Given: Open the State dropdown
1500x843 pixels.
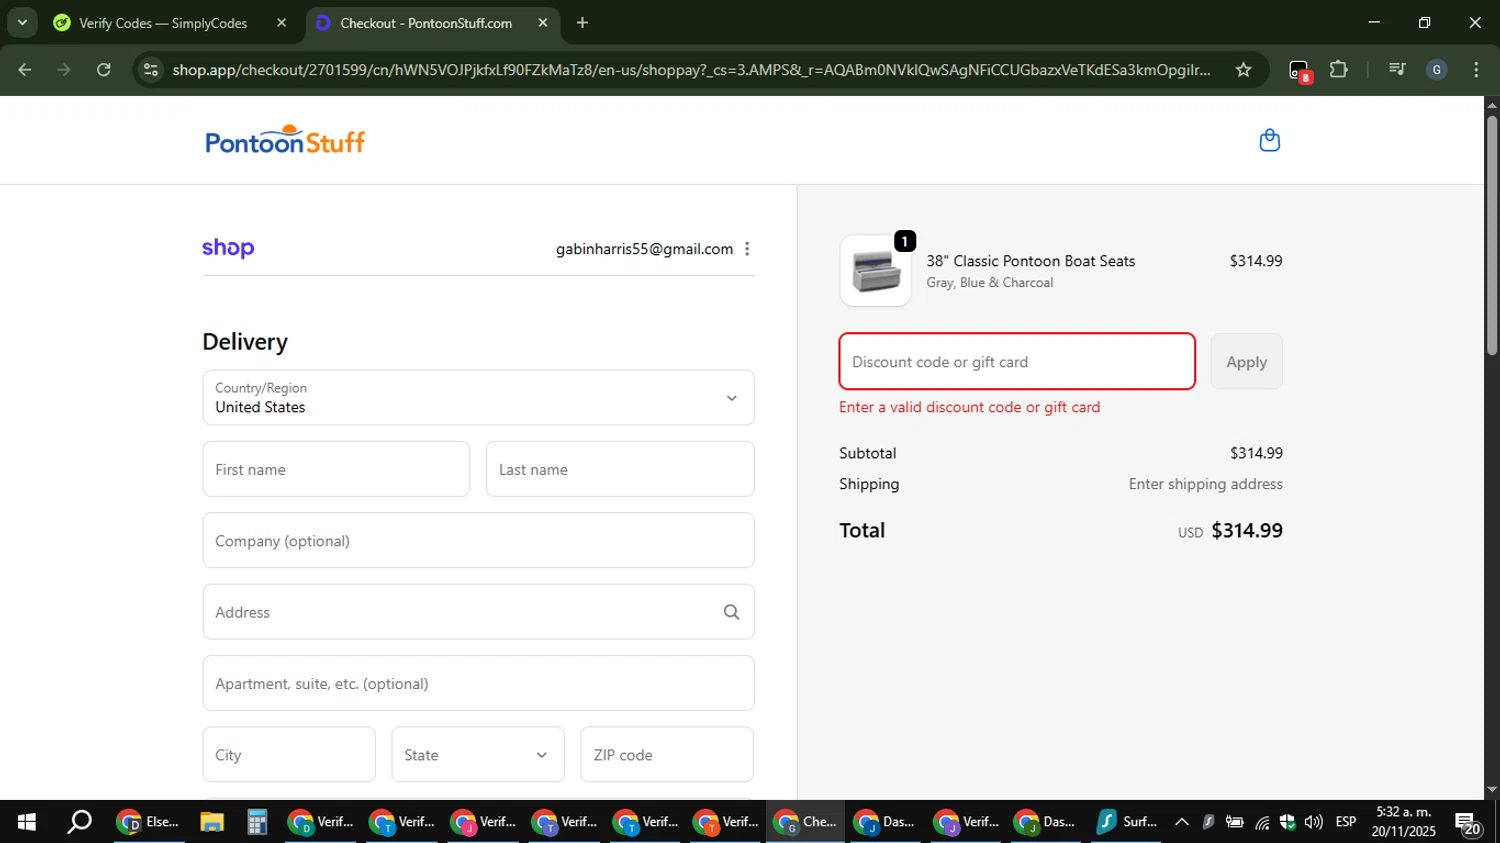Looking at the screenshot, I should [x=478, y=755].
